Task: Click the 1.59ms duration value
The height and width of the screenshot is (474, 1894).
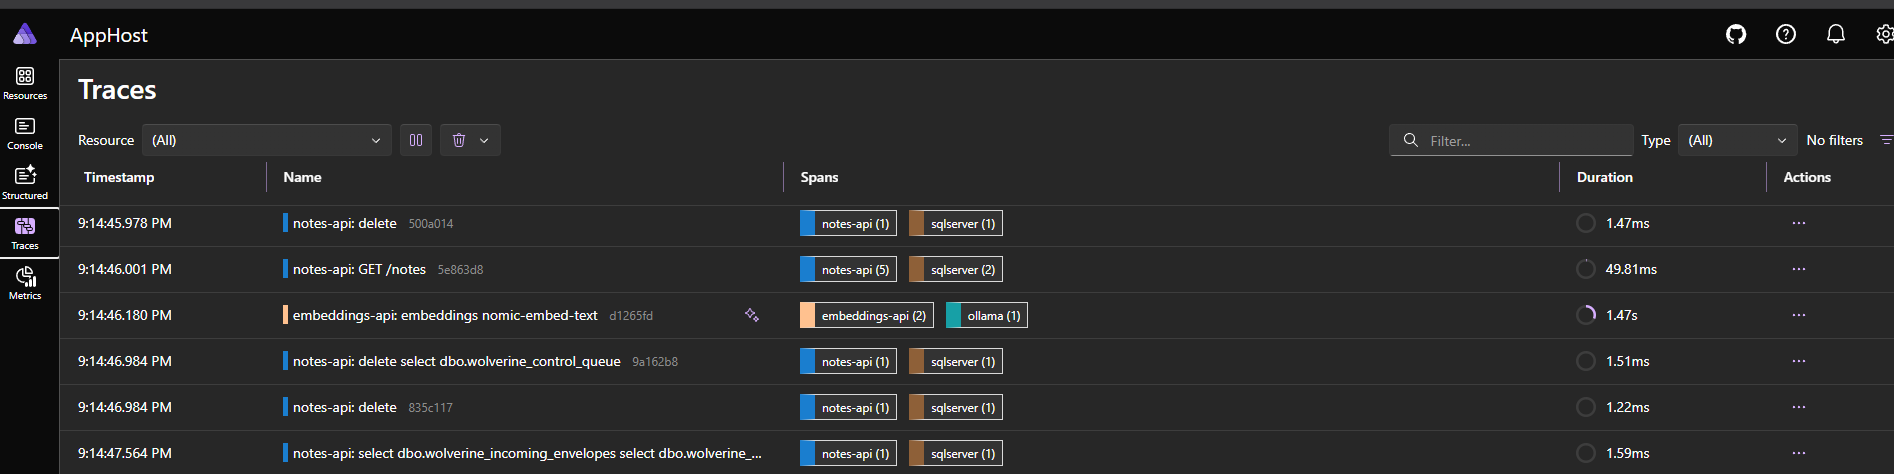Action: click(x=1628, y=453)
